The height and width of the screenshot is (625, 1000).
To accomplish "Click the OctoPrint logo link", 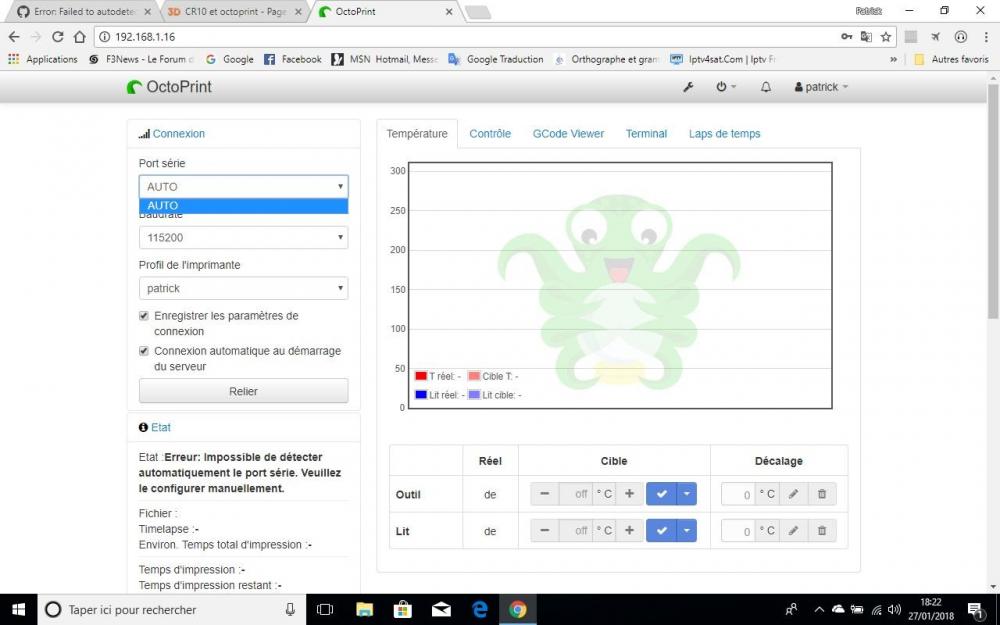I will [169, 87].
